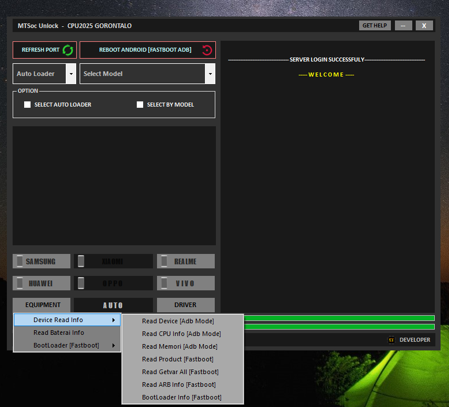Check the Select By Model checkbox
Image resolution: width=449 pixels, height=407 pixels.
[x=140, y=105]
